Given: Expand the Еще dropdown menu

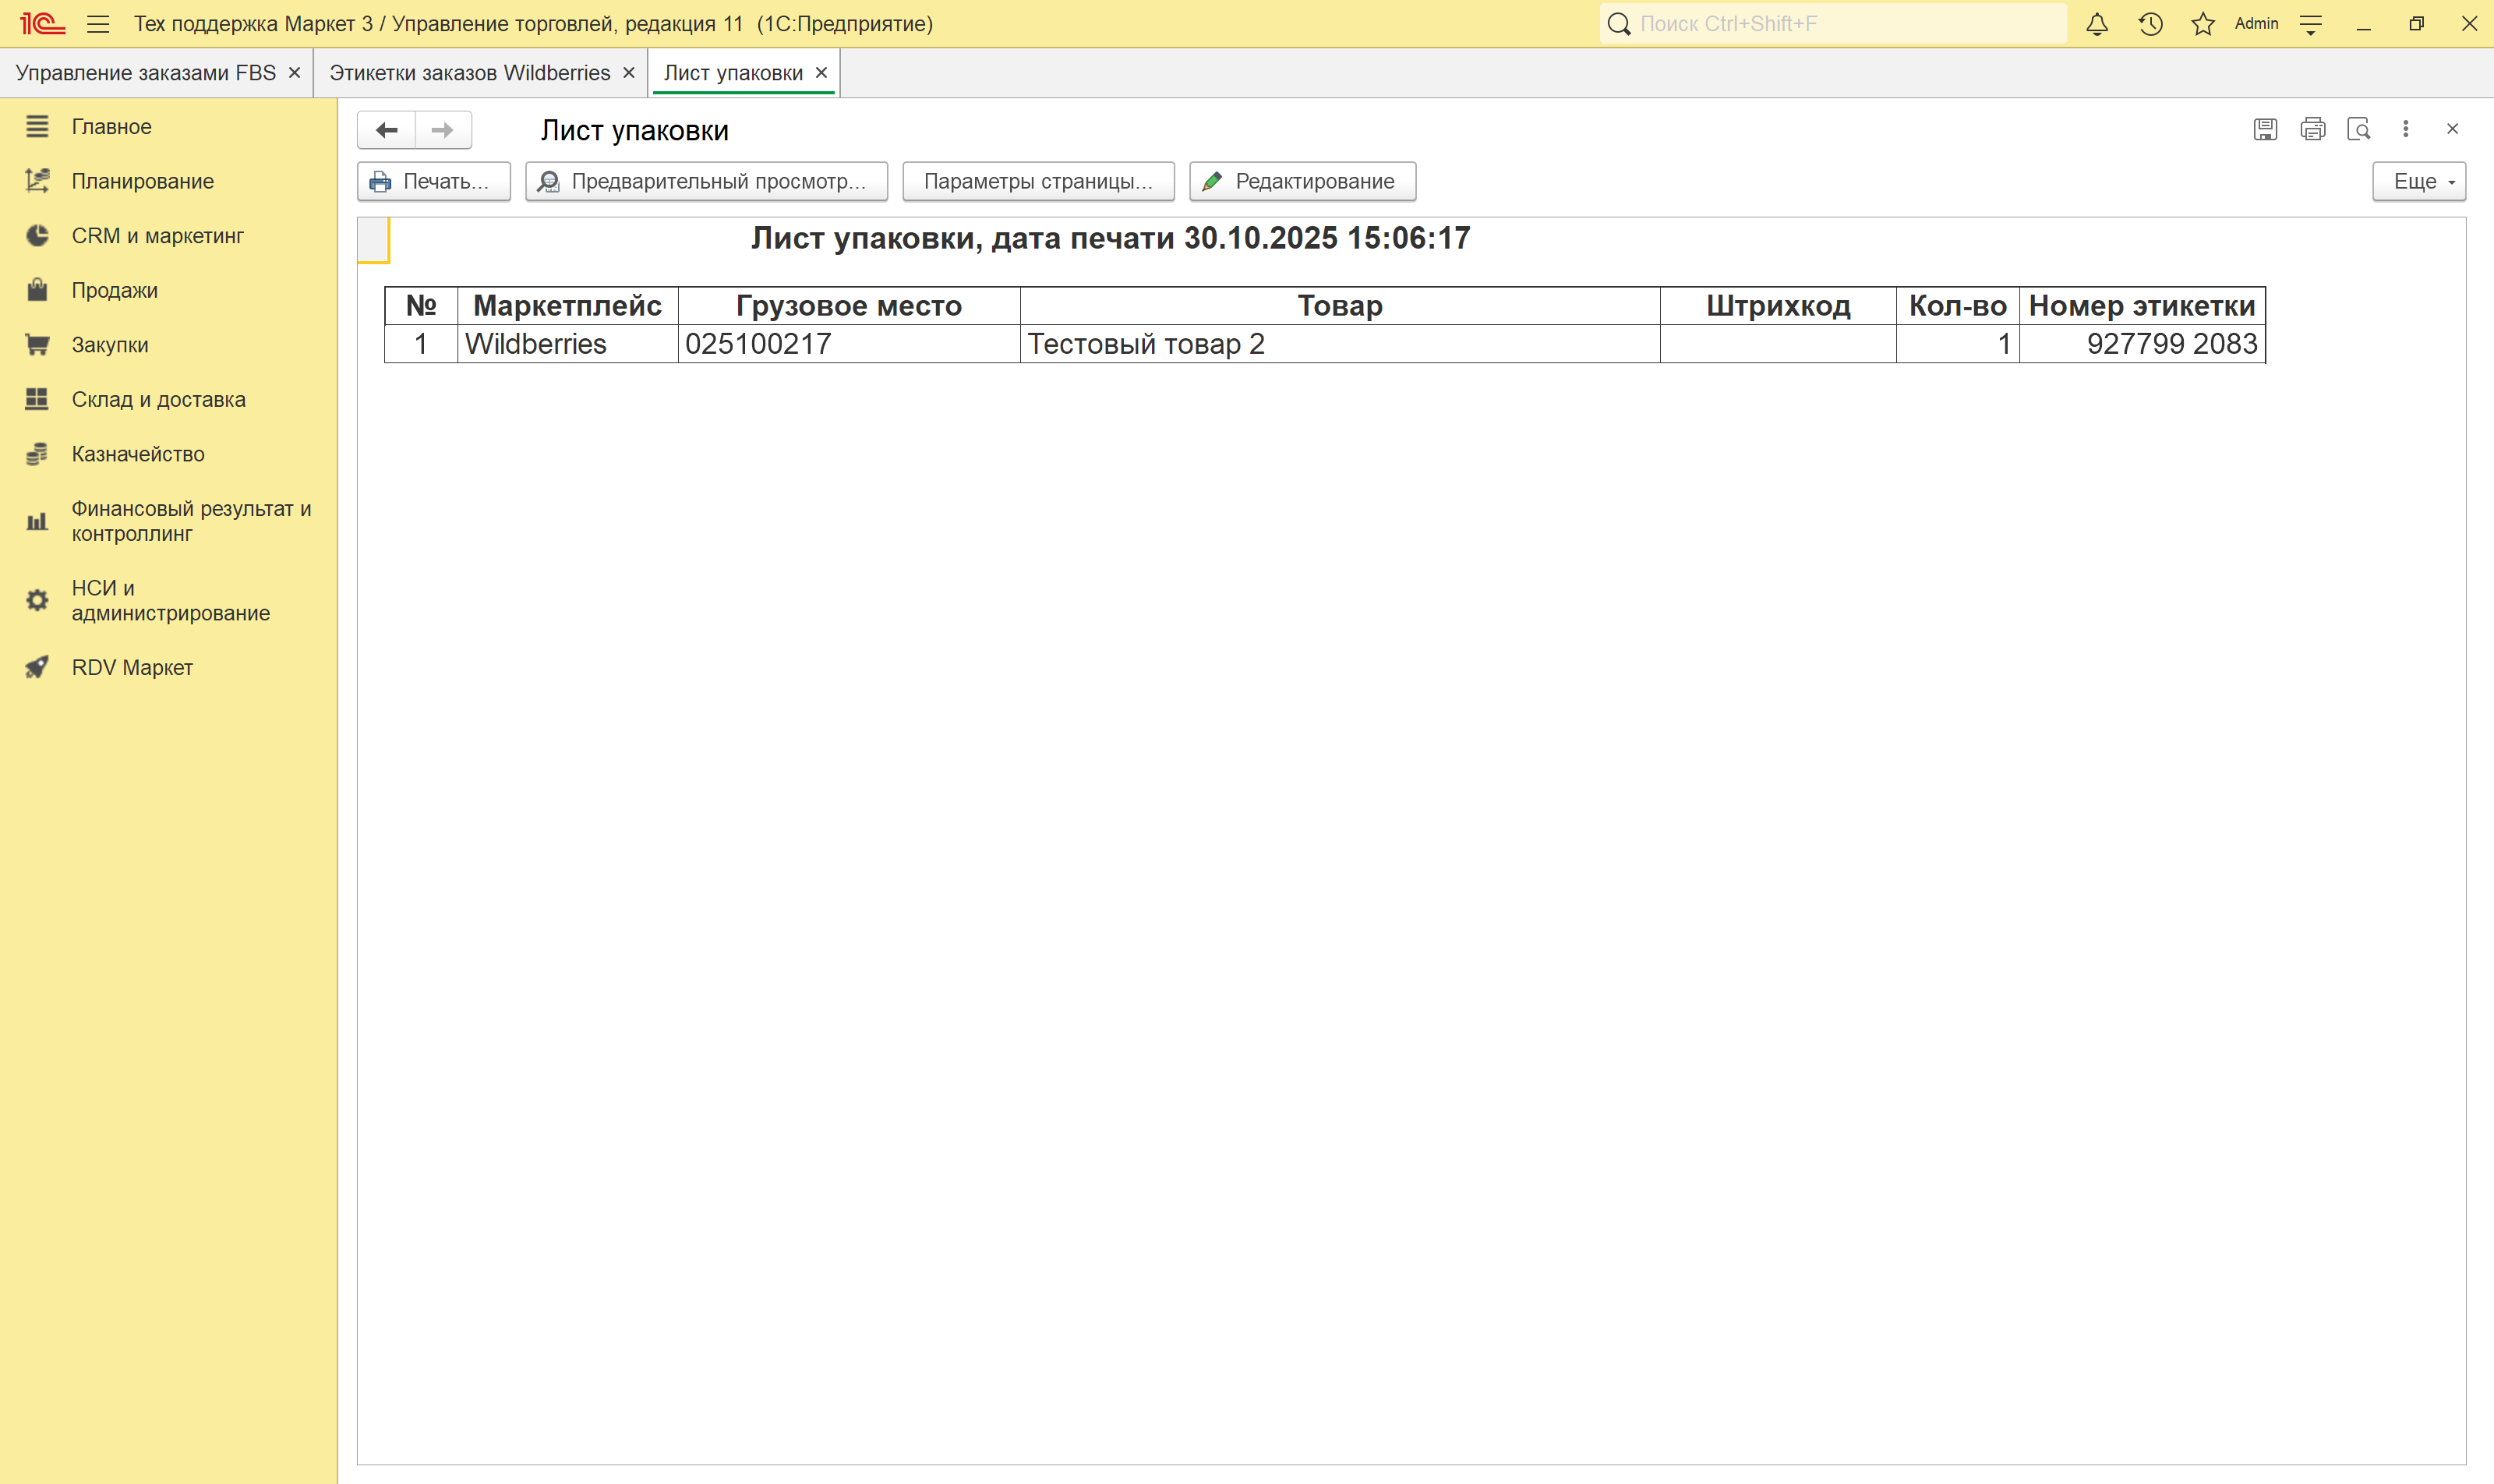Looking at the screenshot, I should point(2419,181).
